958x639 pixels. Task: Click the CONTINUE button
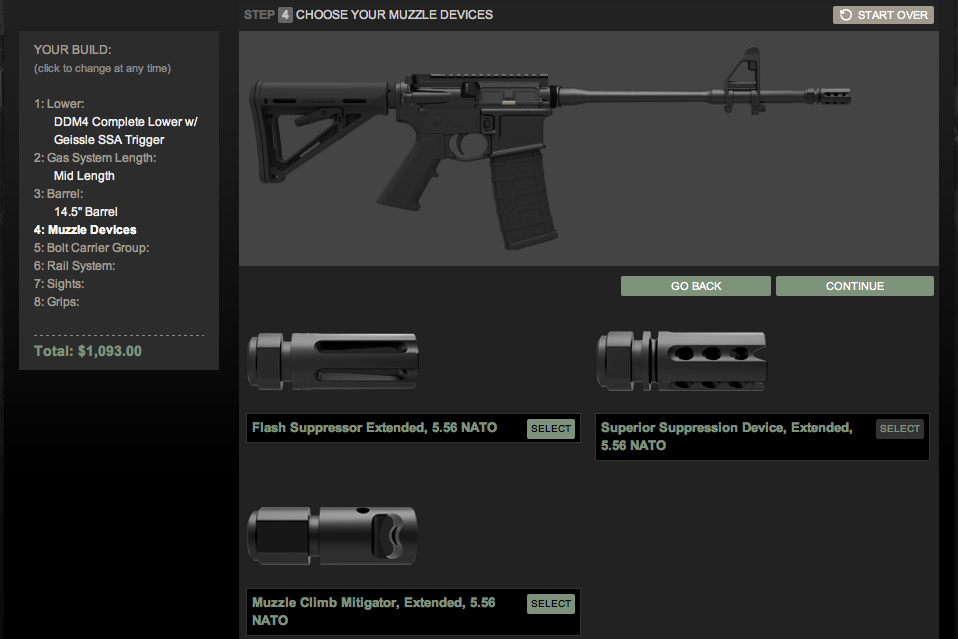pos(855,286)
